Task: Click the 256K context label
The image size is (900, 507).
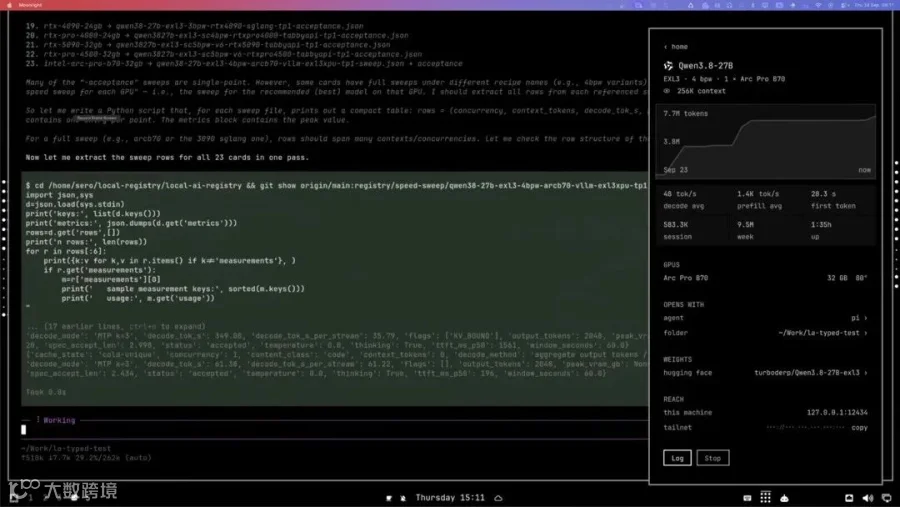Action: point(701,91)
